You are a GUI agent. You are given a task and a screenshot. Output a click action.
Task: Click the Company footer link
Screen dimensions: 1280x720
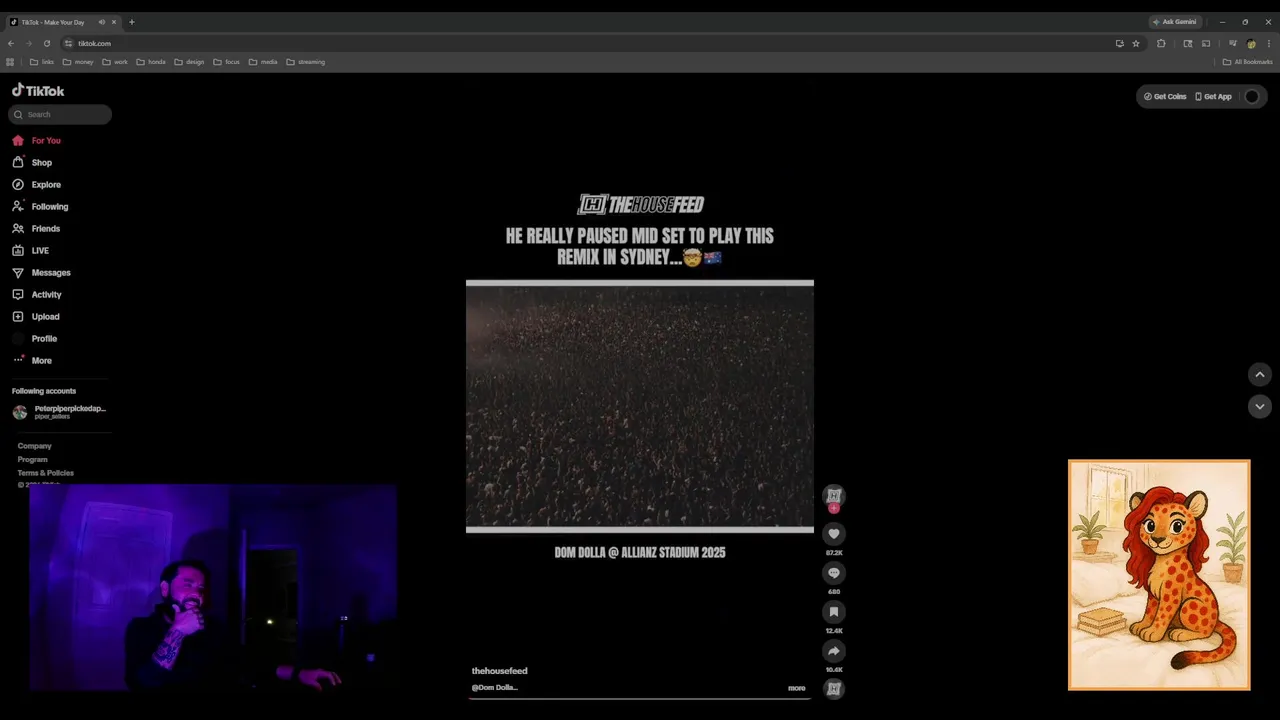[x=34, y=446]
